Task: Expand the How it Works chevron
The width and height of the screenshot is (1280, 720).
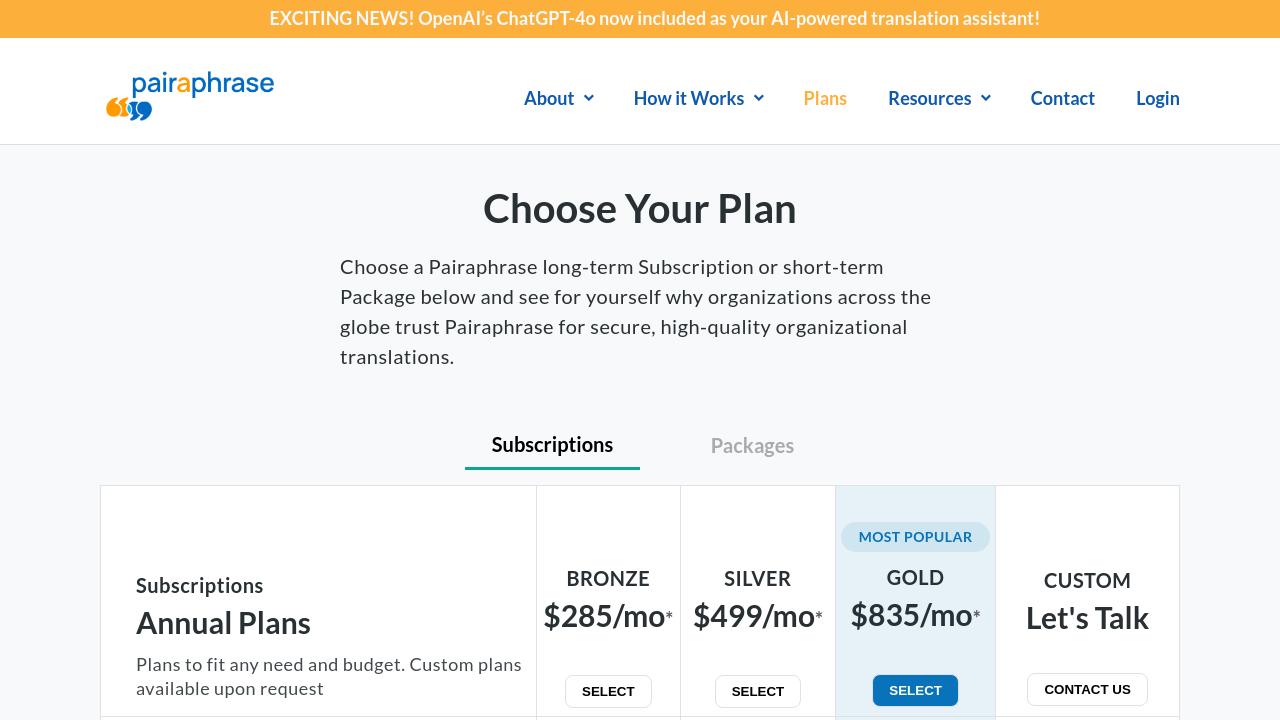Action: pos(759,98)
